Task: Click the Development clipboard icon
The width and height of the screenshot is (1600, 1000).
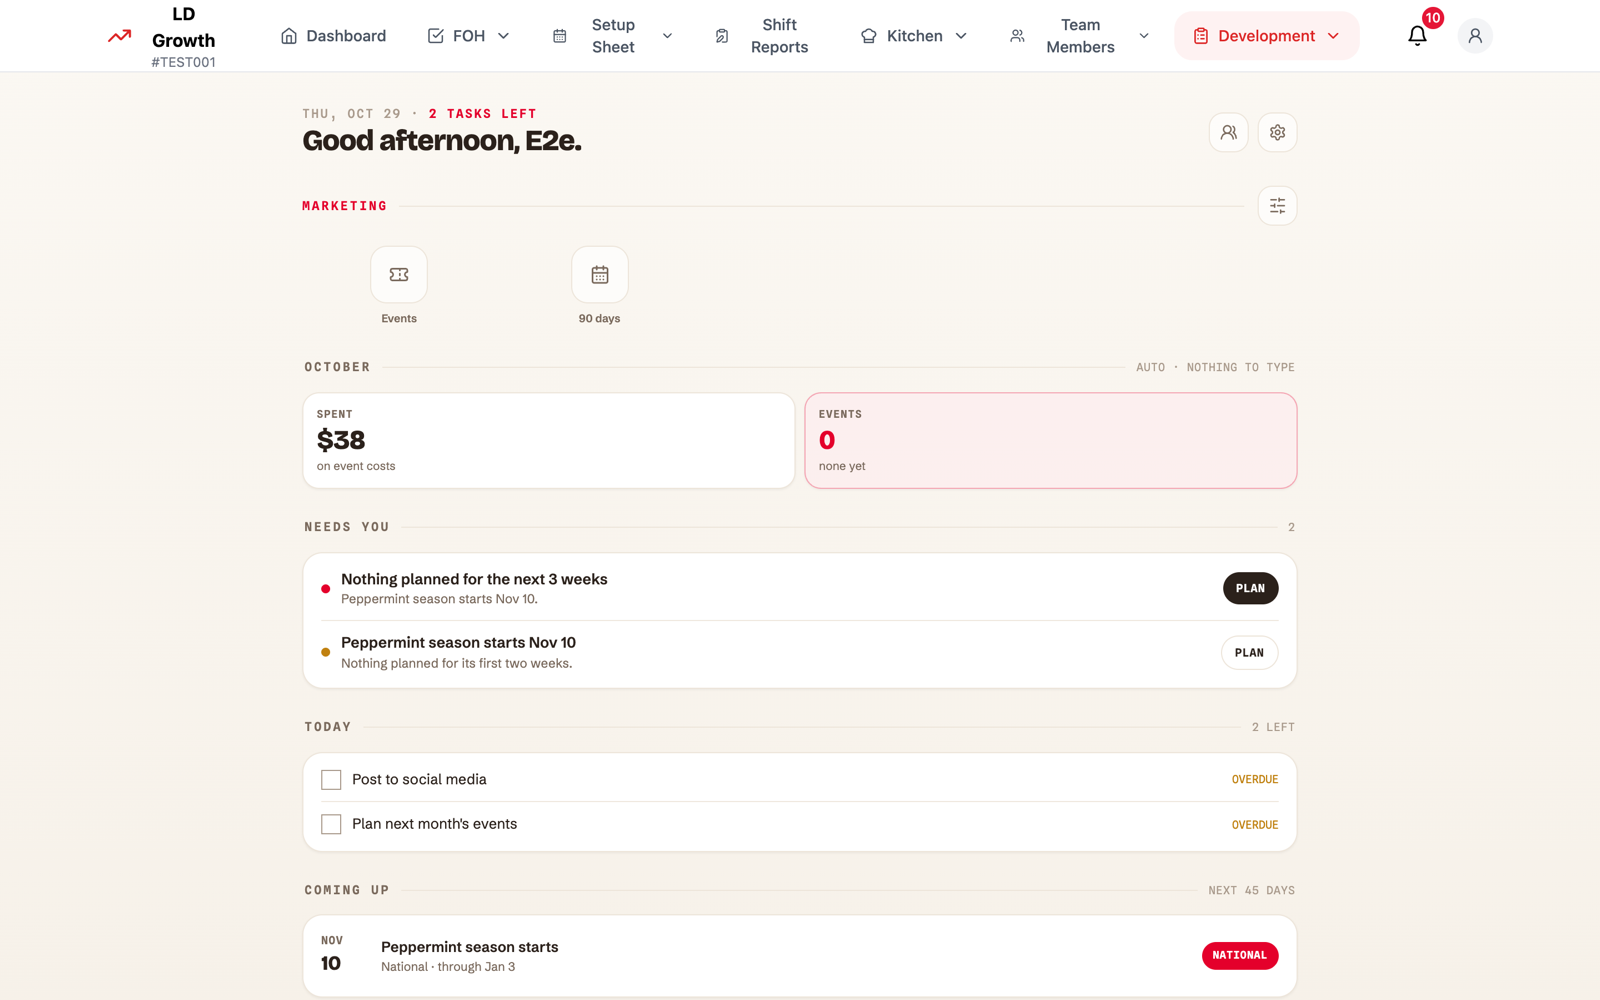Action: (x=1201, y=36)
